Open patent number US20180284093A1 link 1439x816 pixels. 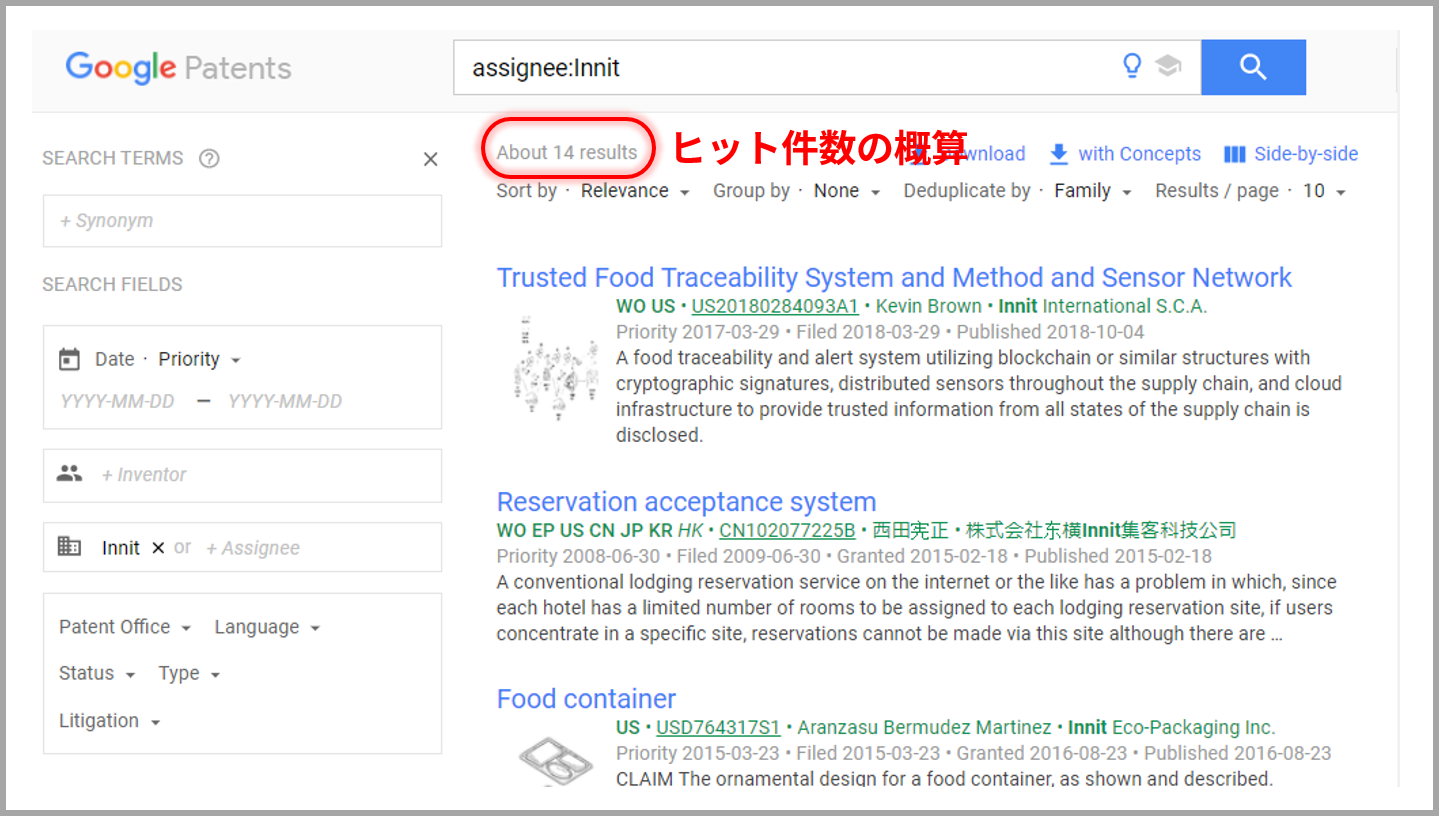[775, 306]
